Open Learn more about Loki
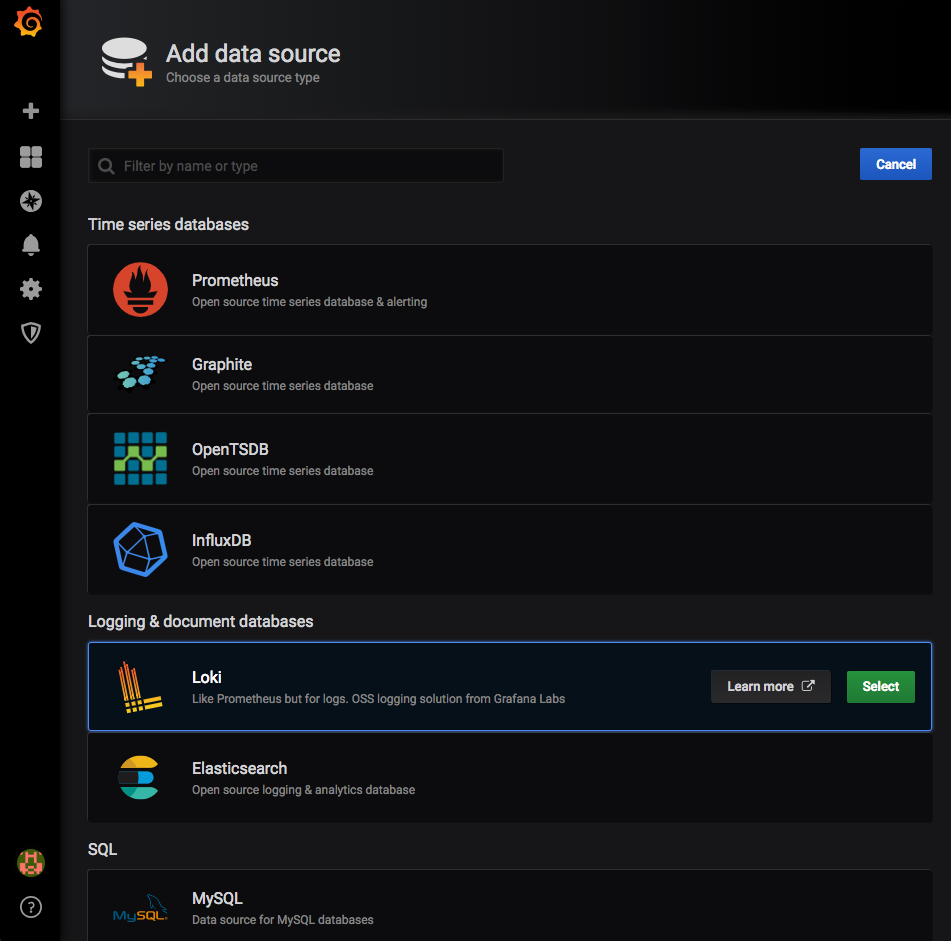The height and width of the screenshot is (941, 951). coord(770,686)
